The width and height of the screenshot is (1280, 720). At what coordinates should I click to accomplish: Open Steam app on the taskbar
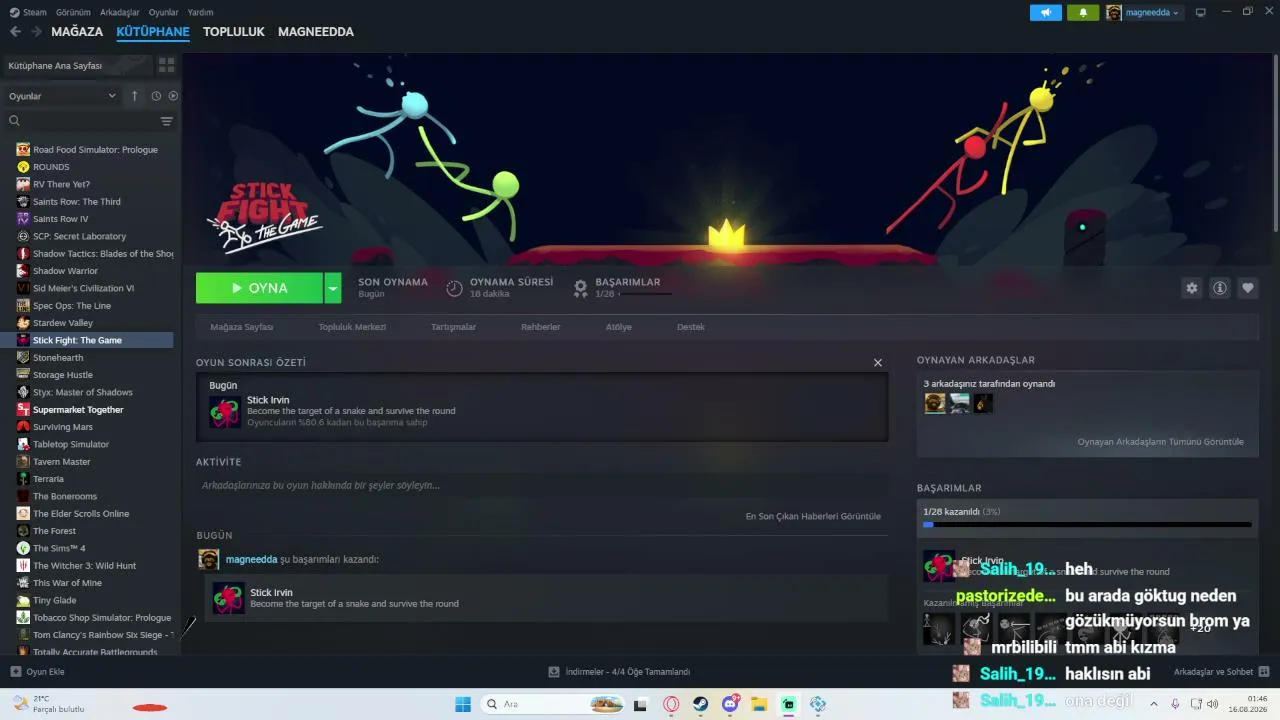(x=700, y=704)
